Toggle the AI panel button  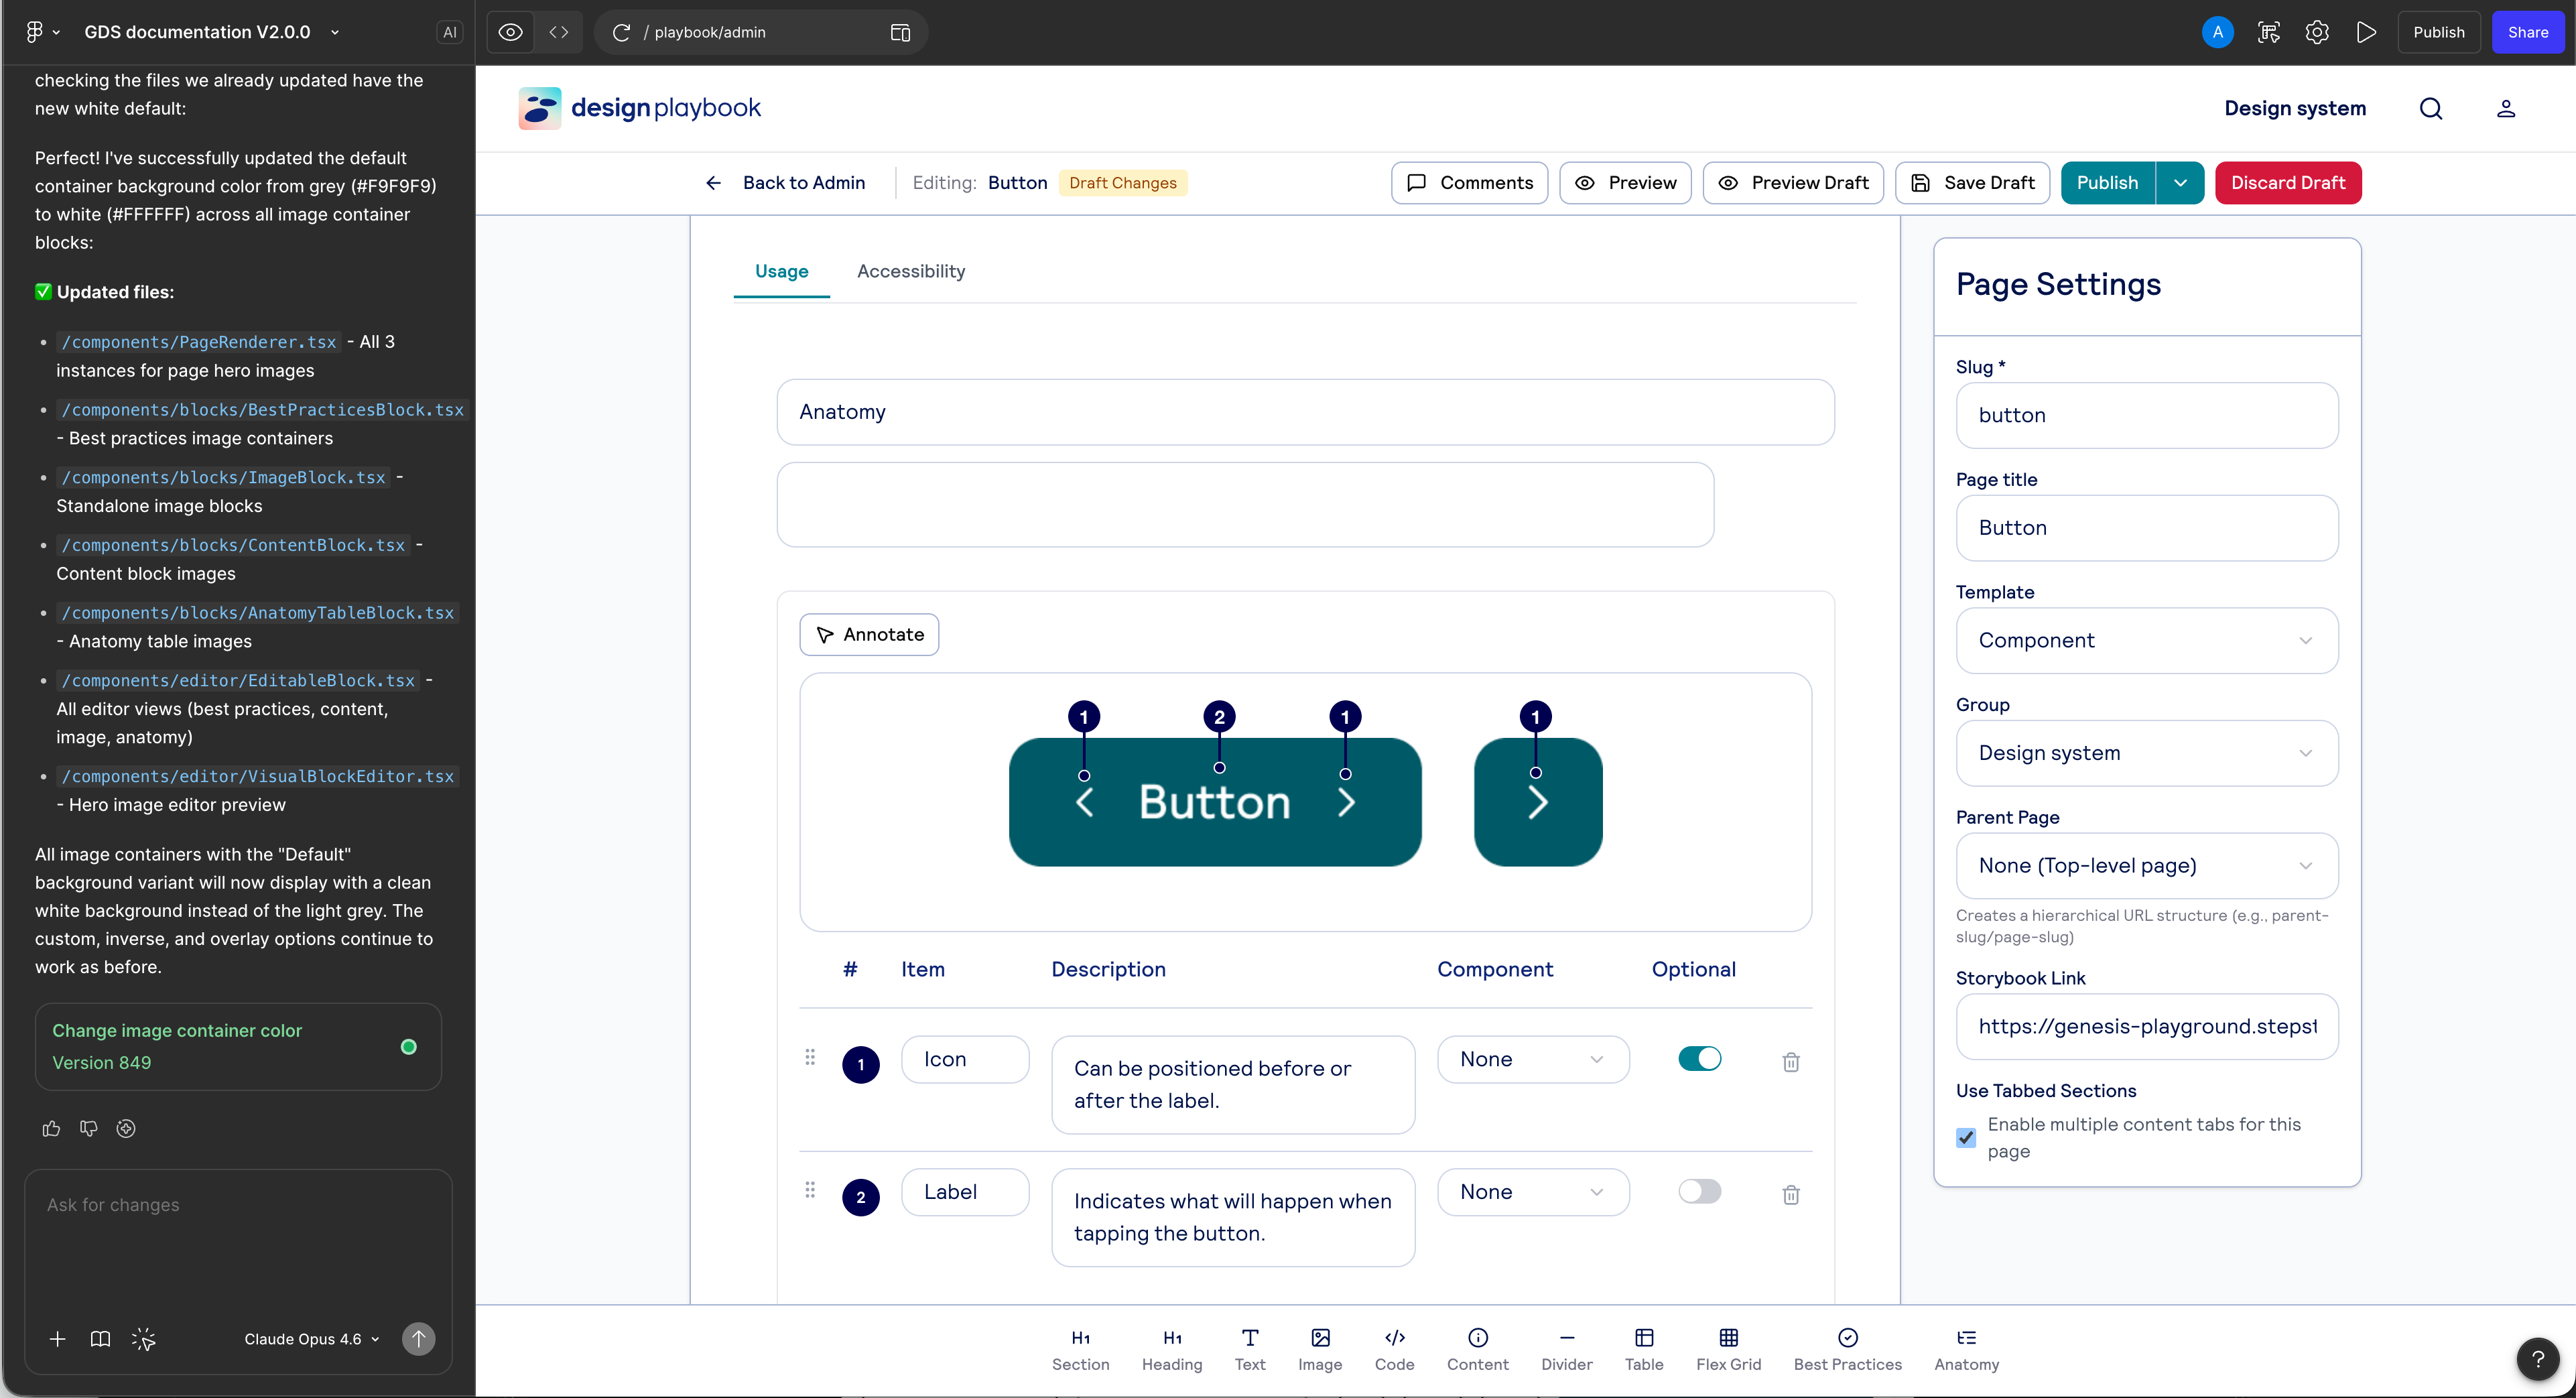[449, 32]
